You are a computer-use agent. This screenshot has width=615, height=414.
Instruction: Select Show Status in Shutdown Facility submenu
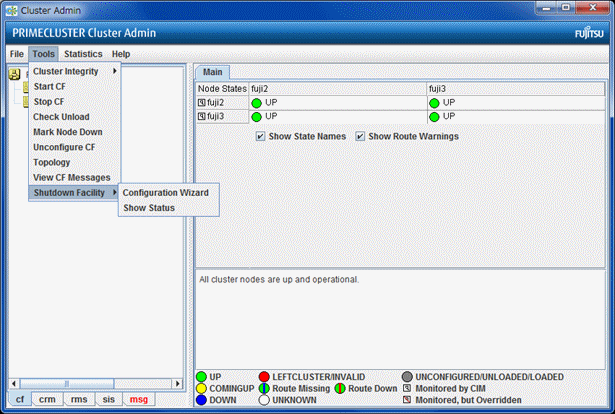[169, 208]
